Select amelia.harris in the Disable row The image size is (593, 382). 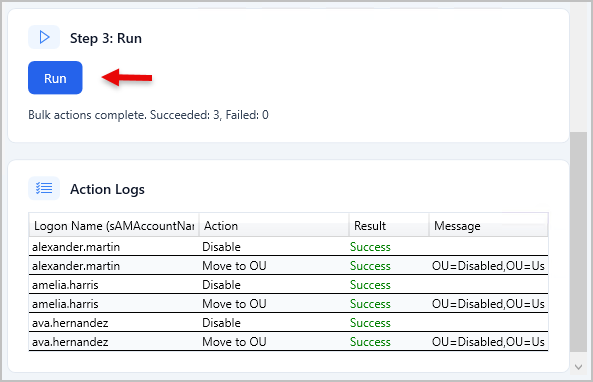click(65, 285)
